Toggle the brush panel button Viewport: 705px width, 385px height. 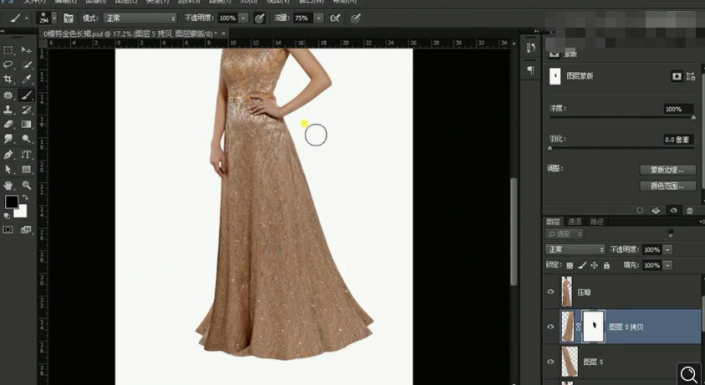click(x=68, y=18)
